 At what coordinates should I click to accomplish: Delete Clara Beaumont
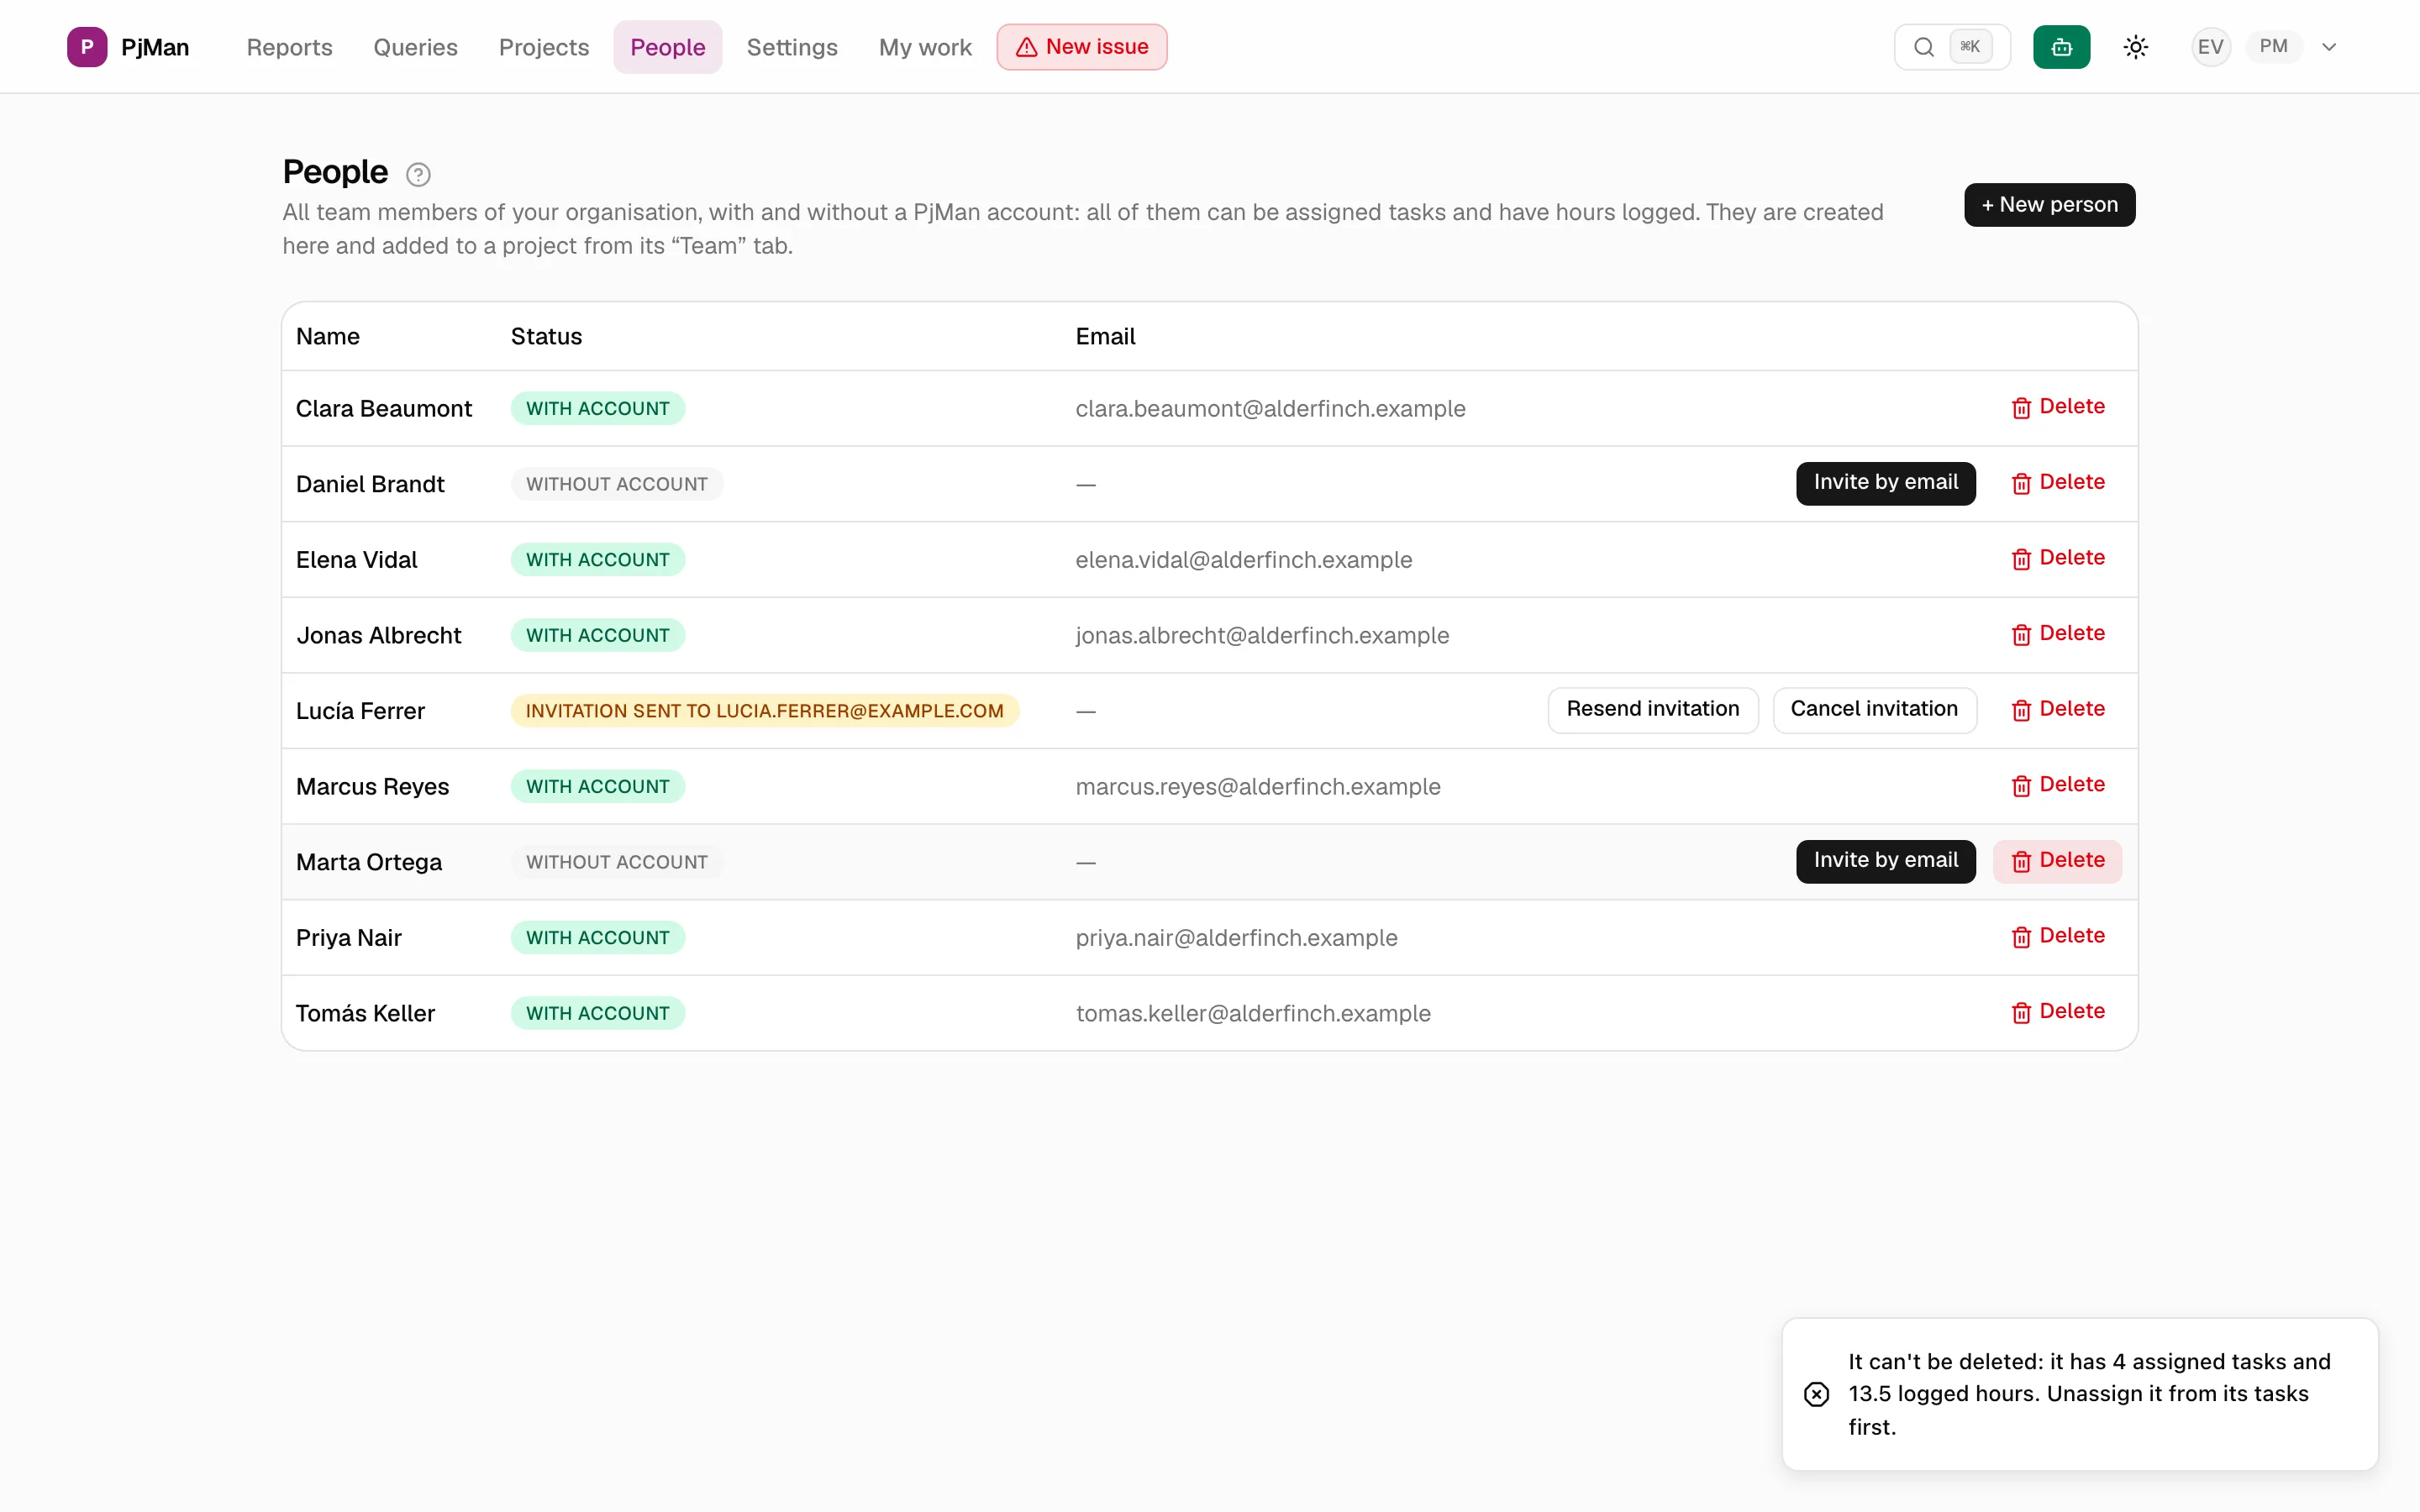2057,407
